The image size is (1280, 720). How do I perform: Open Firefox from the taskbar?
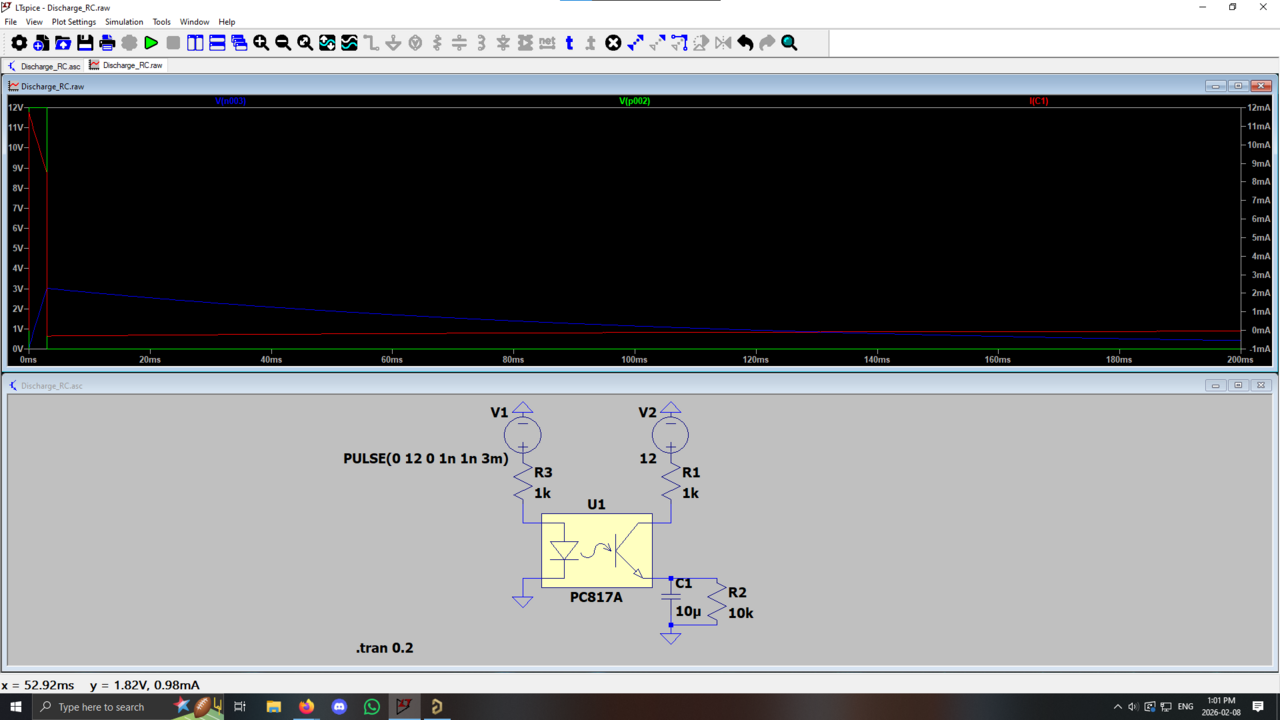(306, 707)
